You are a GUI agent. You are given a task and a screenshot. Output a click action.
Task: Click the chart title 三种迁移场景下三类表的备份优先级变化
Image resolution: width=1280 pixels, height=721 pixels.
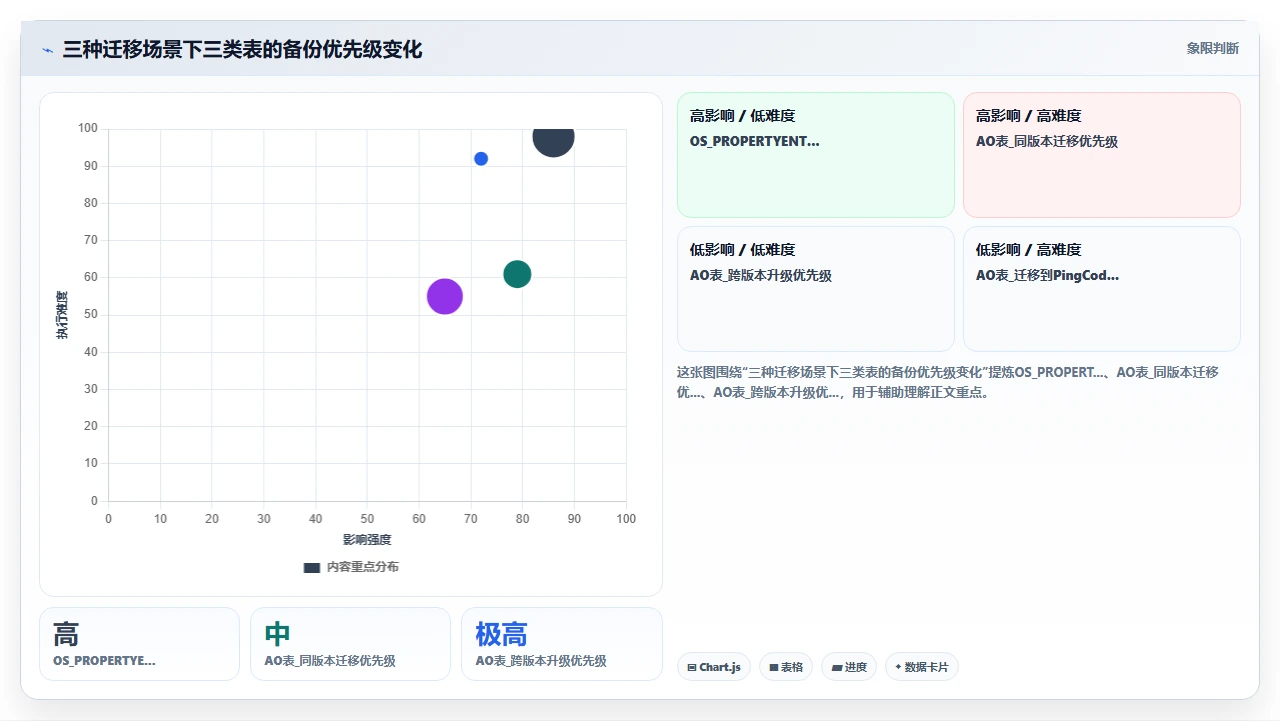(242, 49)
